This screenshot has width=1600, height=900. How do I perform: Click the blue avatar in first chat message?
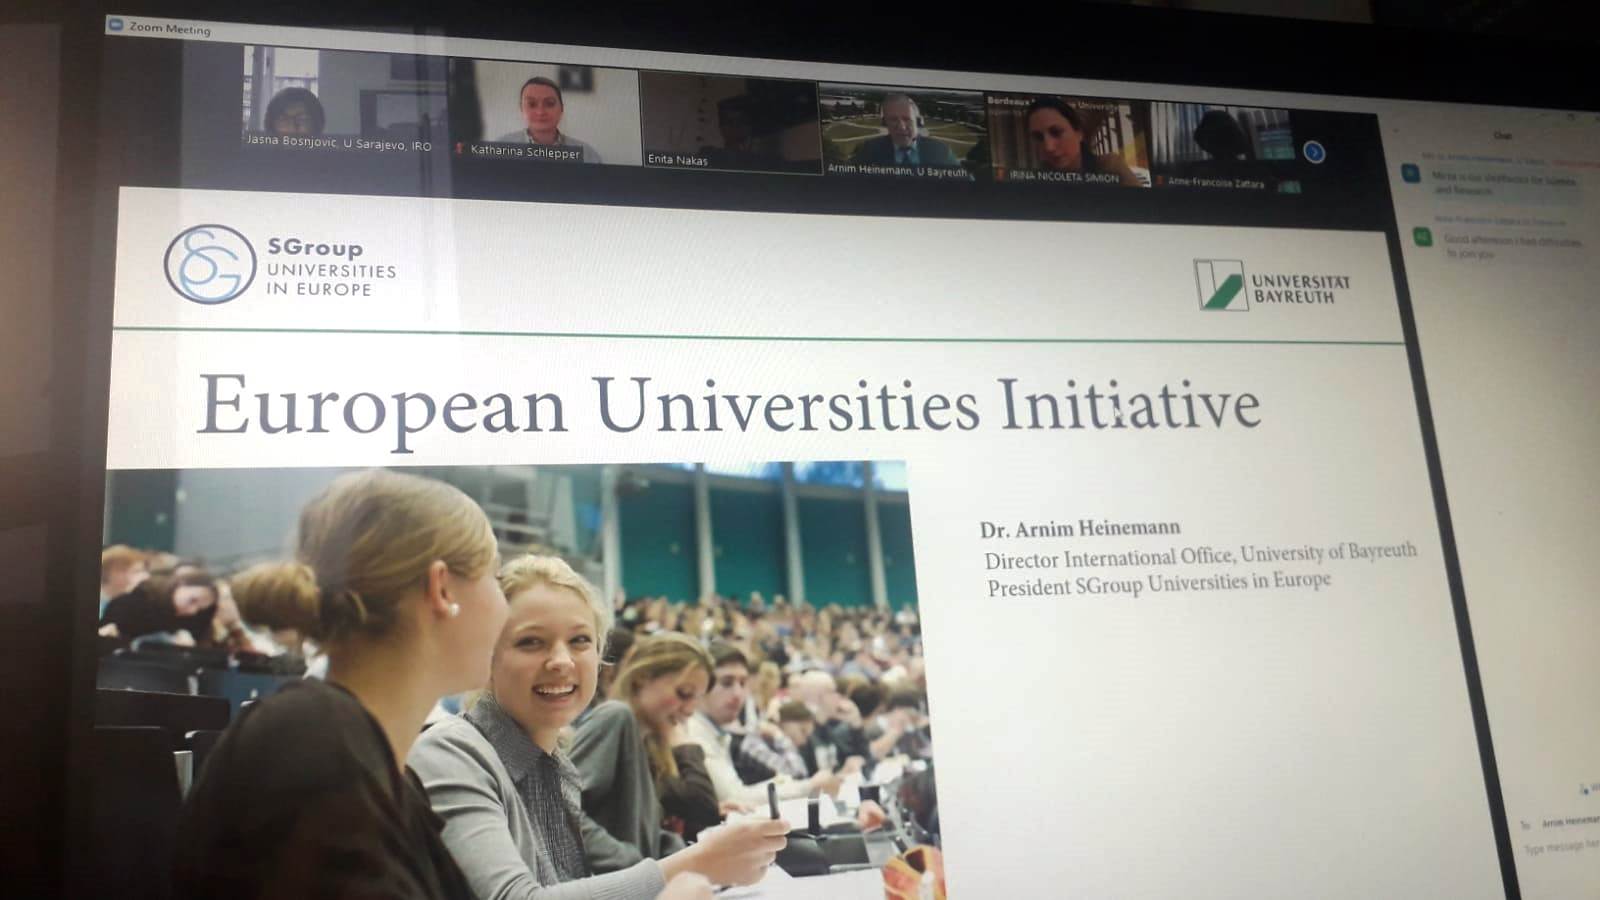click(x=1410, y=174)
